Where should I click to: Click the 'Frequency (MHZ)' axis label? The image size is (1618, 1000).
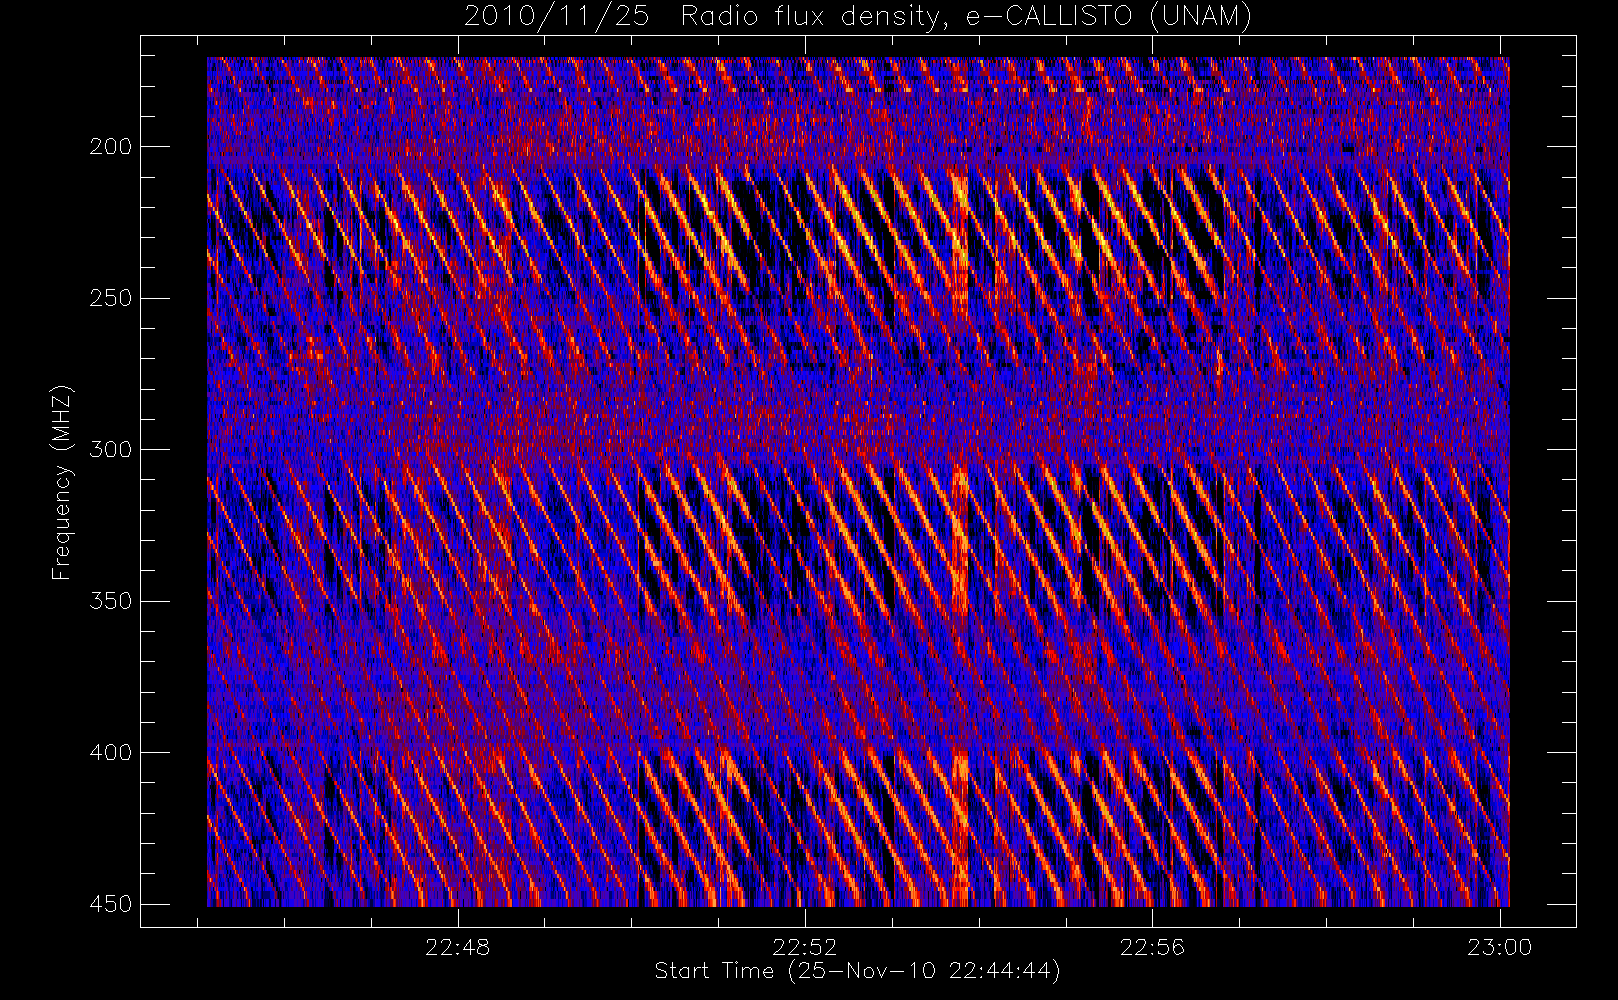click(63, 482)
